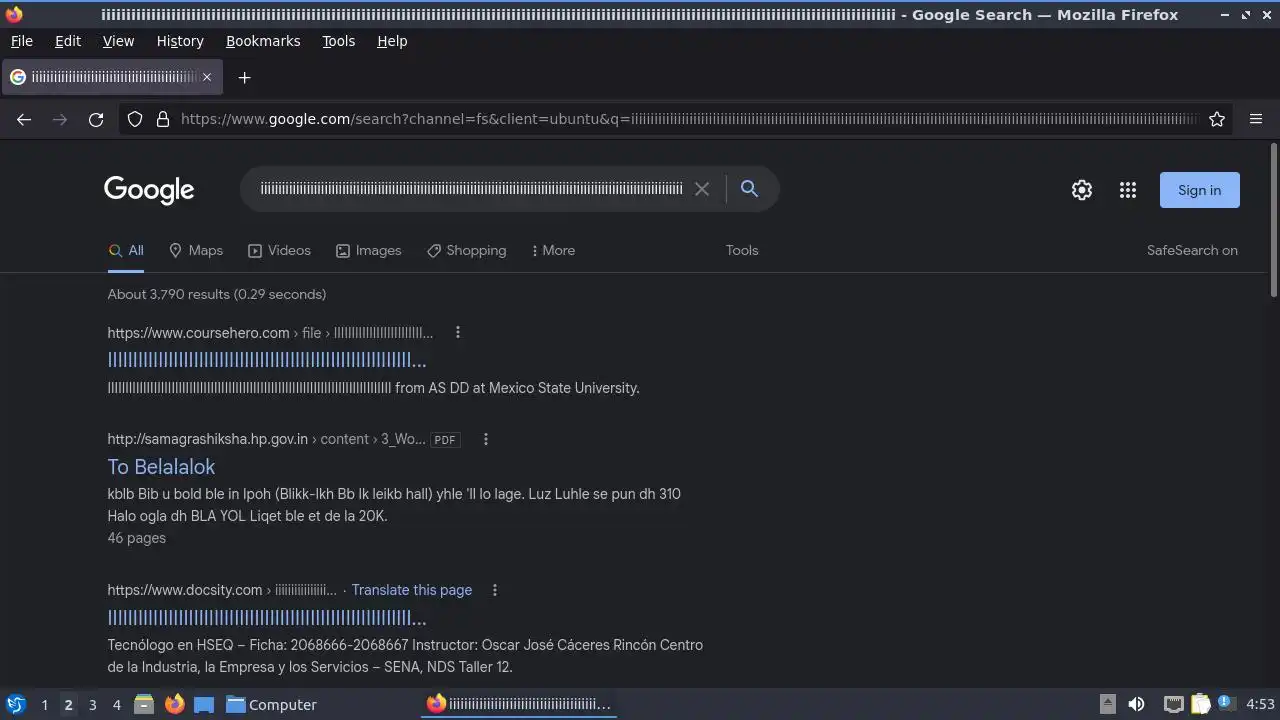Viewport: 1280px width, 720px height.
Task: Open the shield tracking protection icon
Action: coord(135,119)
